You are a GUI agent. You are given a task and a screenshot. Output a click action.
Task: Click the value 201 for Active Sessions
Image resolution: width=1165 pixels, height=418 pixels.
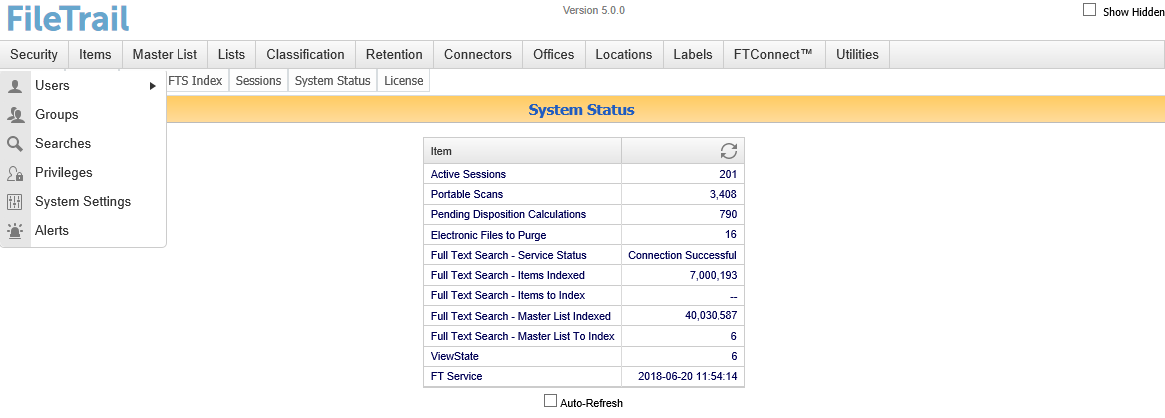(727, 174)
